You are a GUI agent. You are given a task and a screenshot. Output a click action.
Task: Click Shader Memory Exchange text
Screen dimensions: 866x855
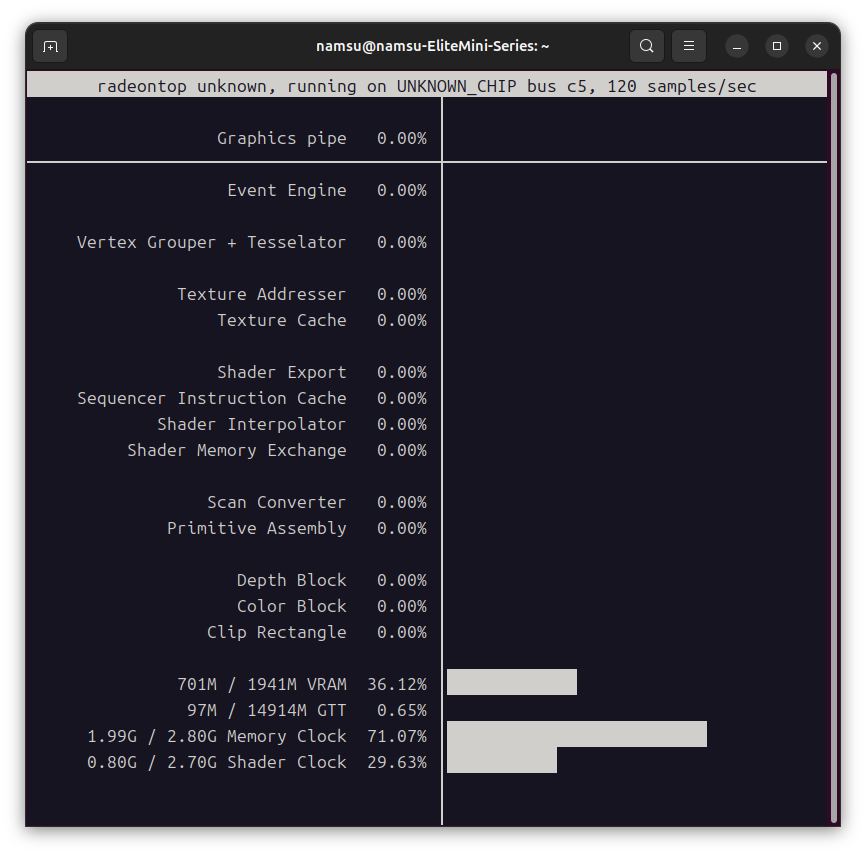tap(237, 450)
